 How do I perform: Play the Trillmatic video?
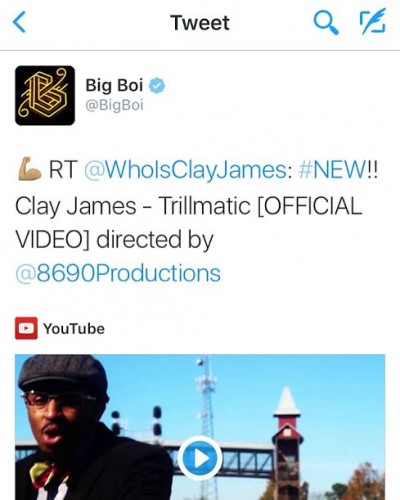(200, 458)
